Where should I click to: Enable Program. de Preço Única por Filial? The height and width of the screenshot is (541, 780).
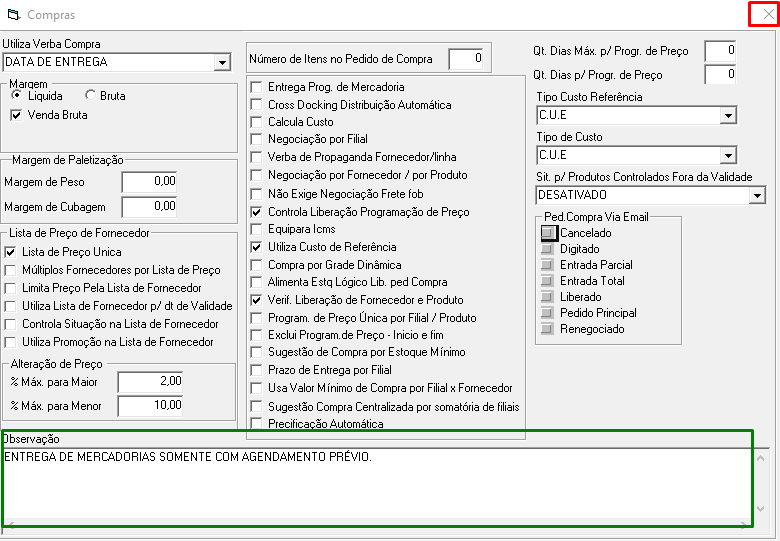click(x=257, y=318)
